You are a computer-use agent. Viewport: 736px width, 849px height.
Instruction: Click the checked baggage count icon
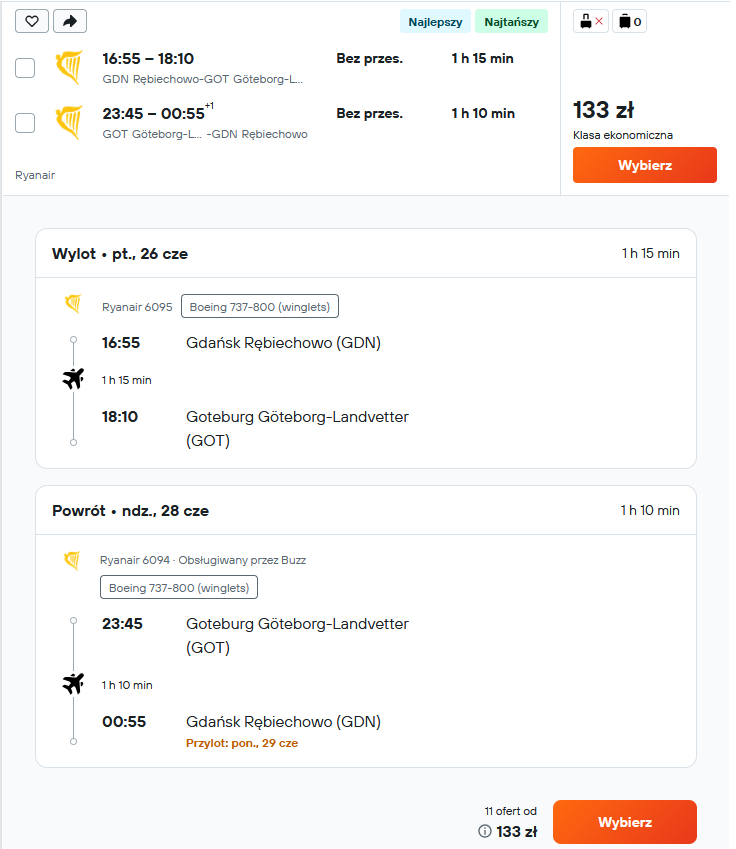(629, 22)
